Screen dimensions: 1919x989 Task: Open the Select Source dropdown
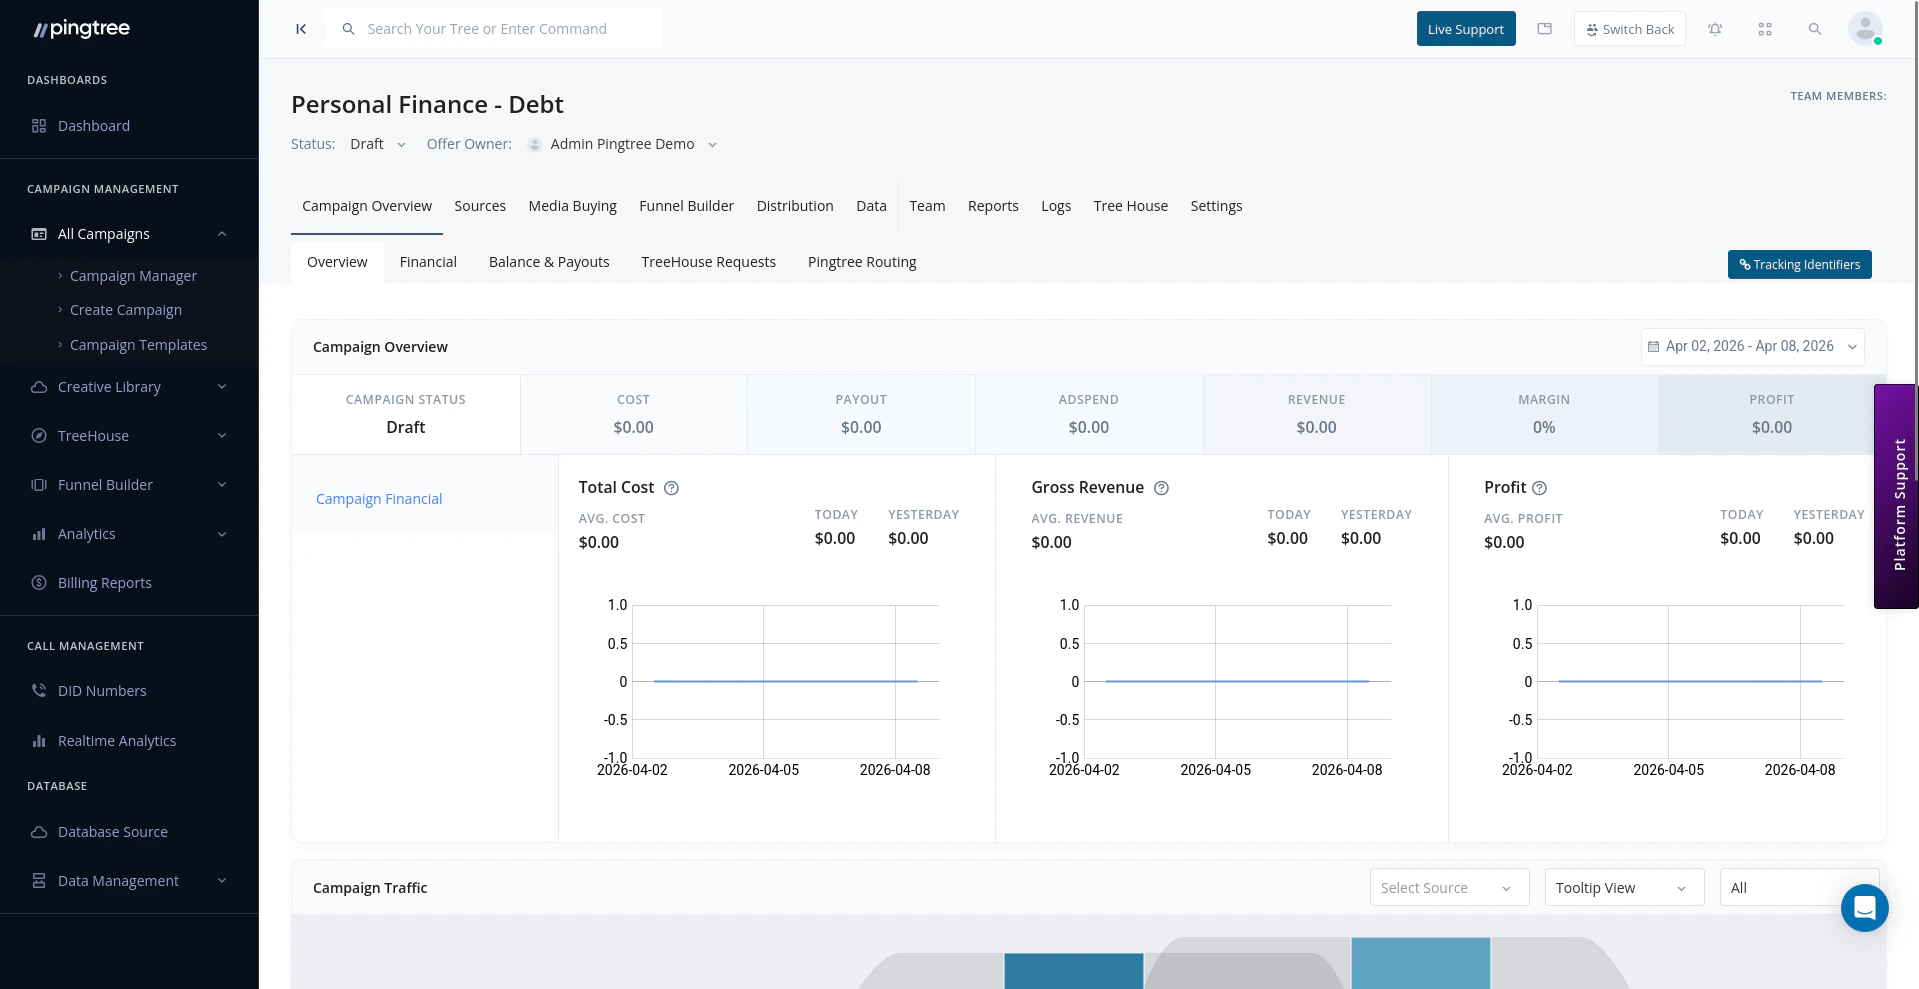point(1448,887)
